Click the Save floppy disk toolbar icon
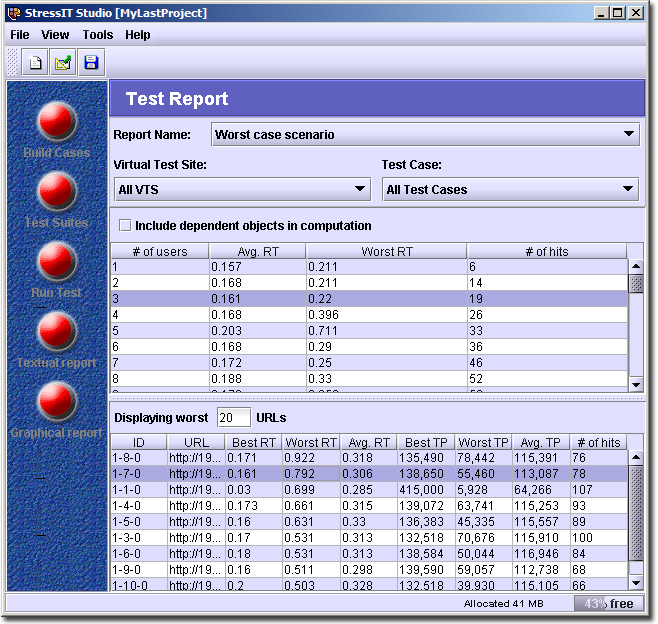The height and width of the screenshot is (624, 658). [91, 63]
